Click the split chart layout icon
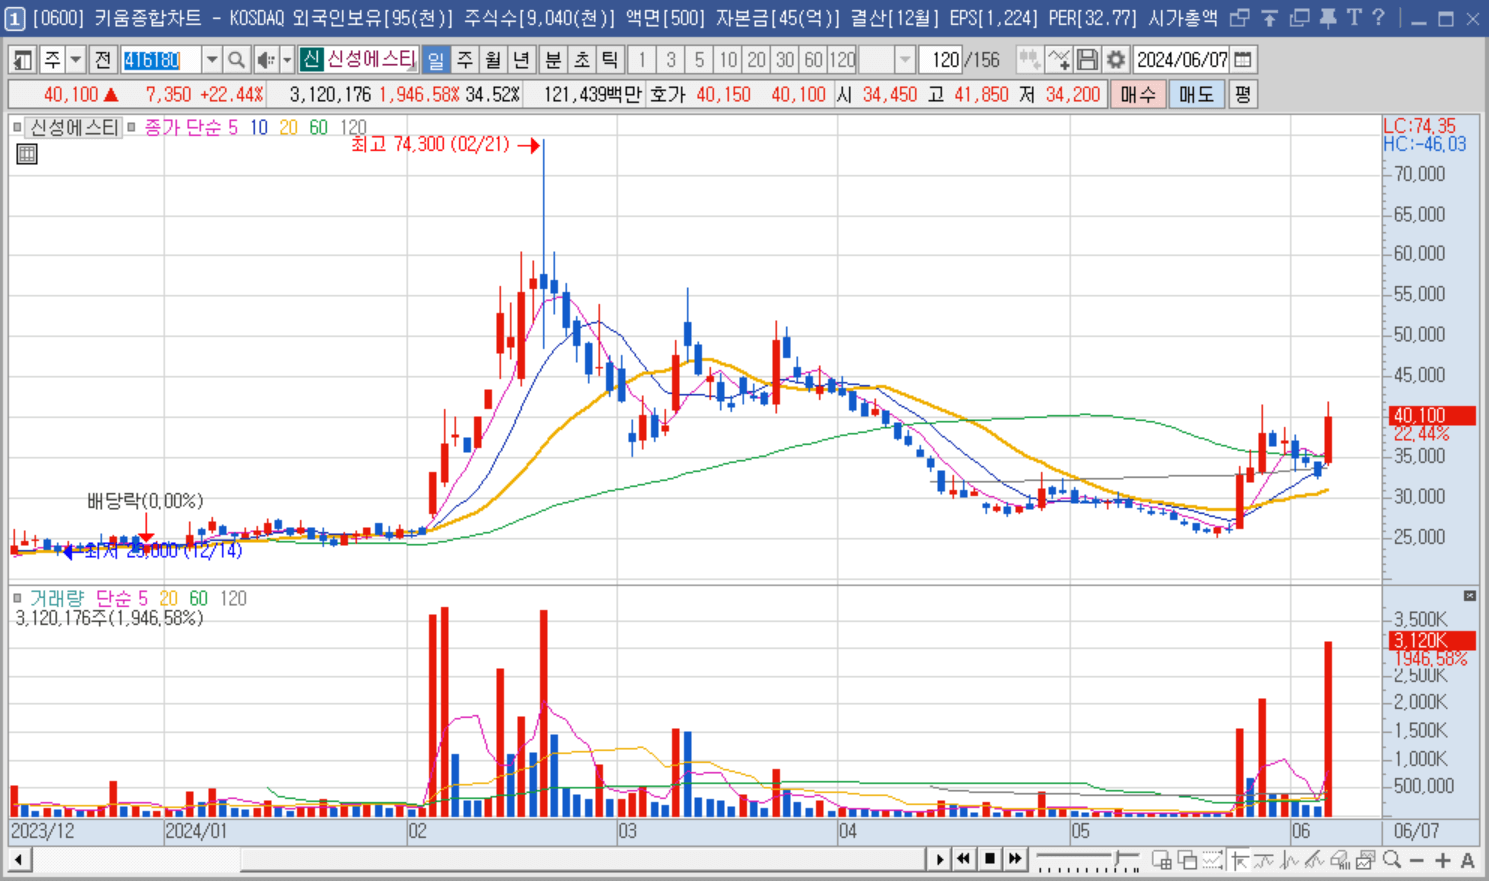Viewport: 1489px width, 881px height. click(1162, 860)
